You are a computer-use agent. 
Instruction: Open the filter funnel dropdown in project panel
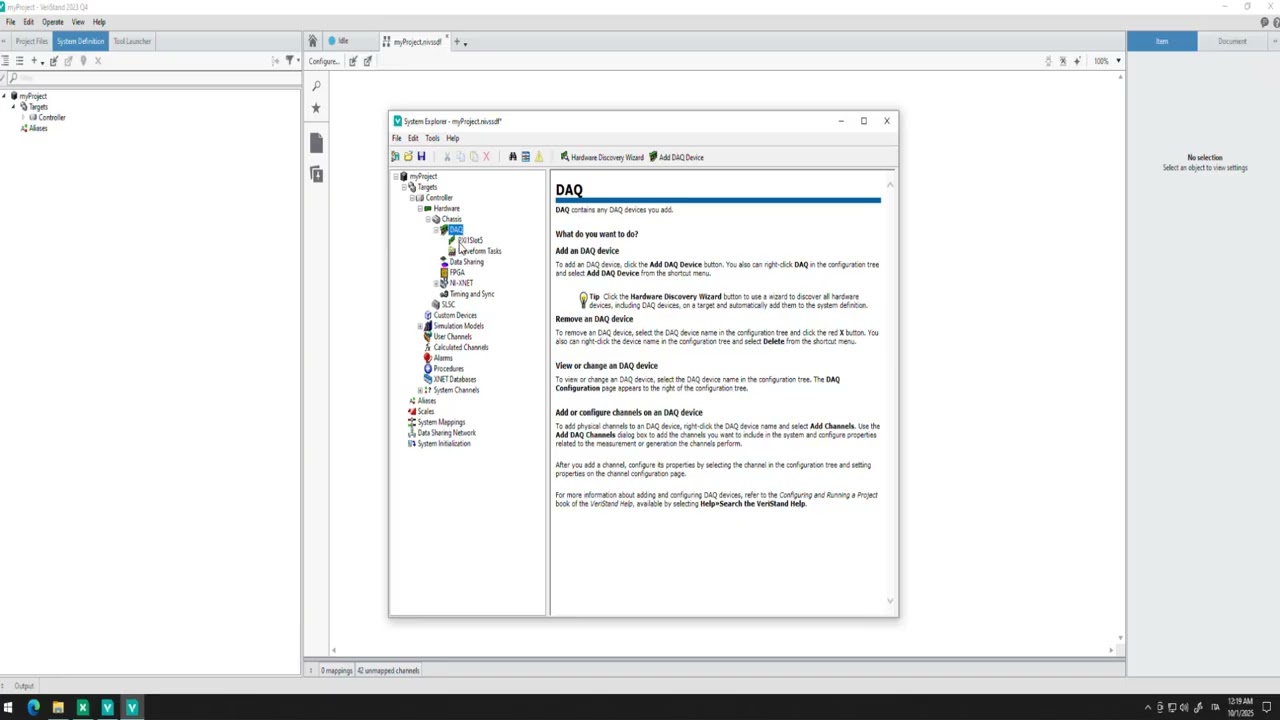[x=291, y=61]
